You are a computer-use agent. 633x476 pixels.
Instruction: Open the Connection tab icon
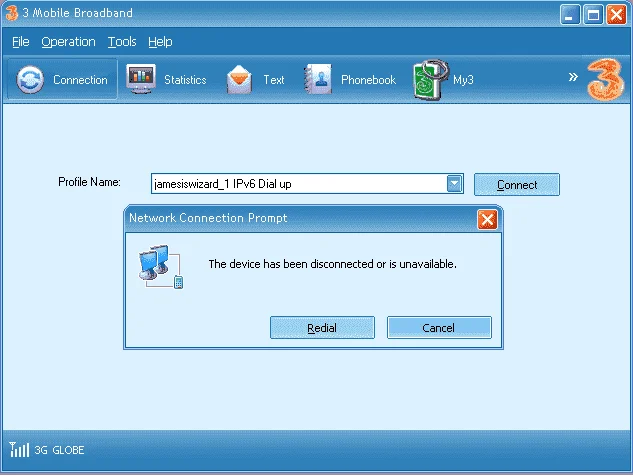(x=30, y=80)
